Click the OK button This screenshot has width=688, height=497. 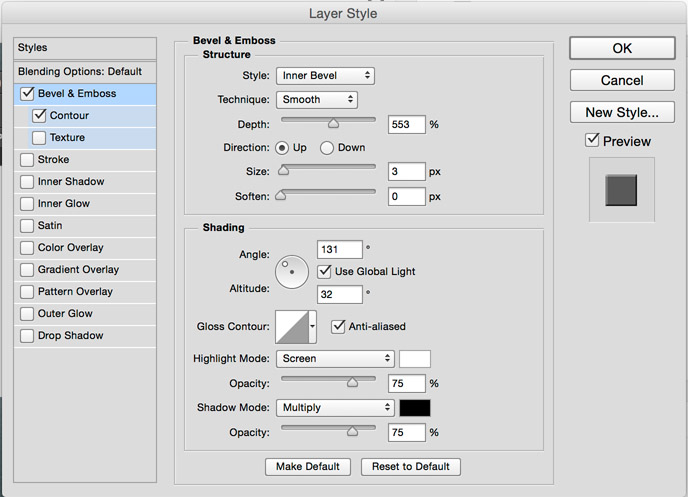pyautogui.click(x=622, y=48)
